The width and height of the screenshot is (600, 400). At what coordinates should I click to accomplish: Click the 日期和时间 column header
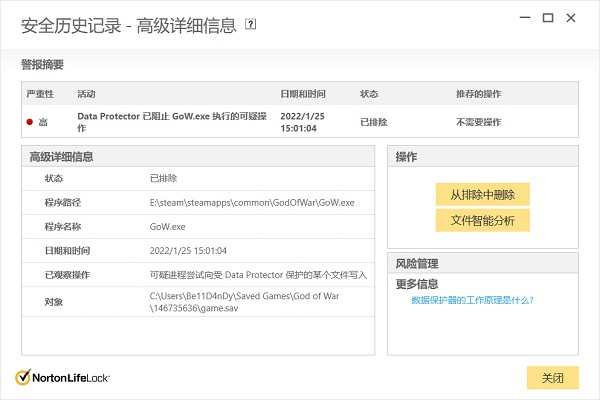303,94
